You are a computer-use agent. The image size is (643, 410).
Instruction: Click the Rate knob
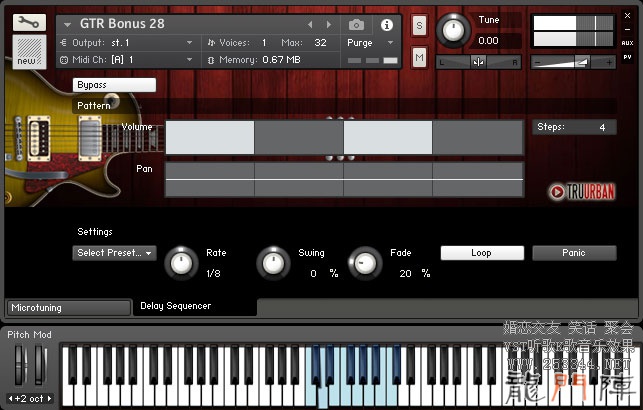click(x=181, y=263)
